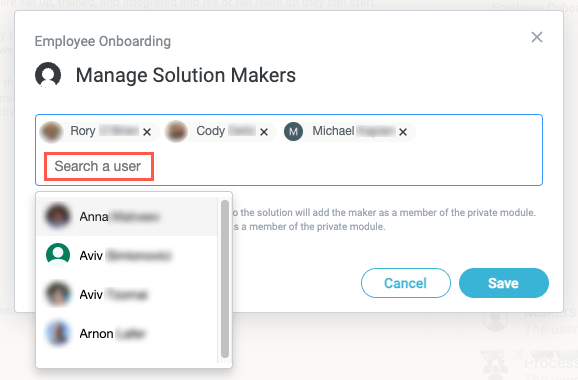Click Rory's avatar in the chip
Screen dimensions: 578x380
[x=52, y=132]
